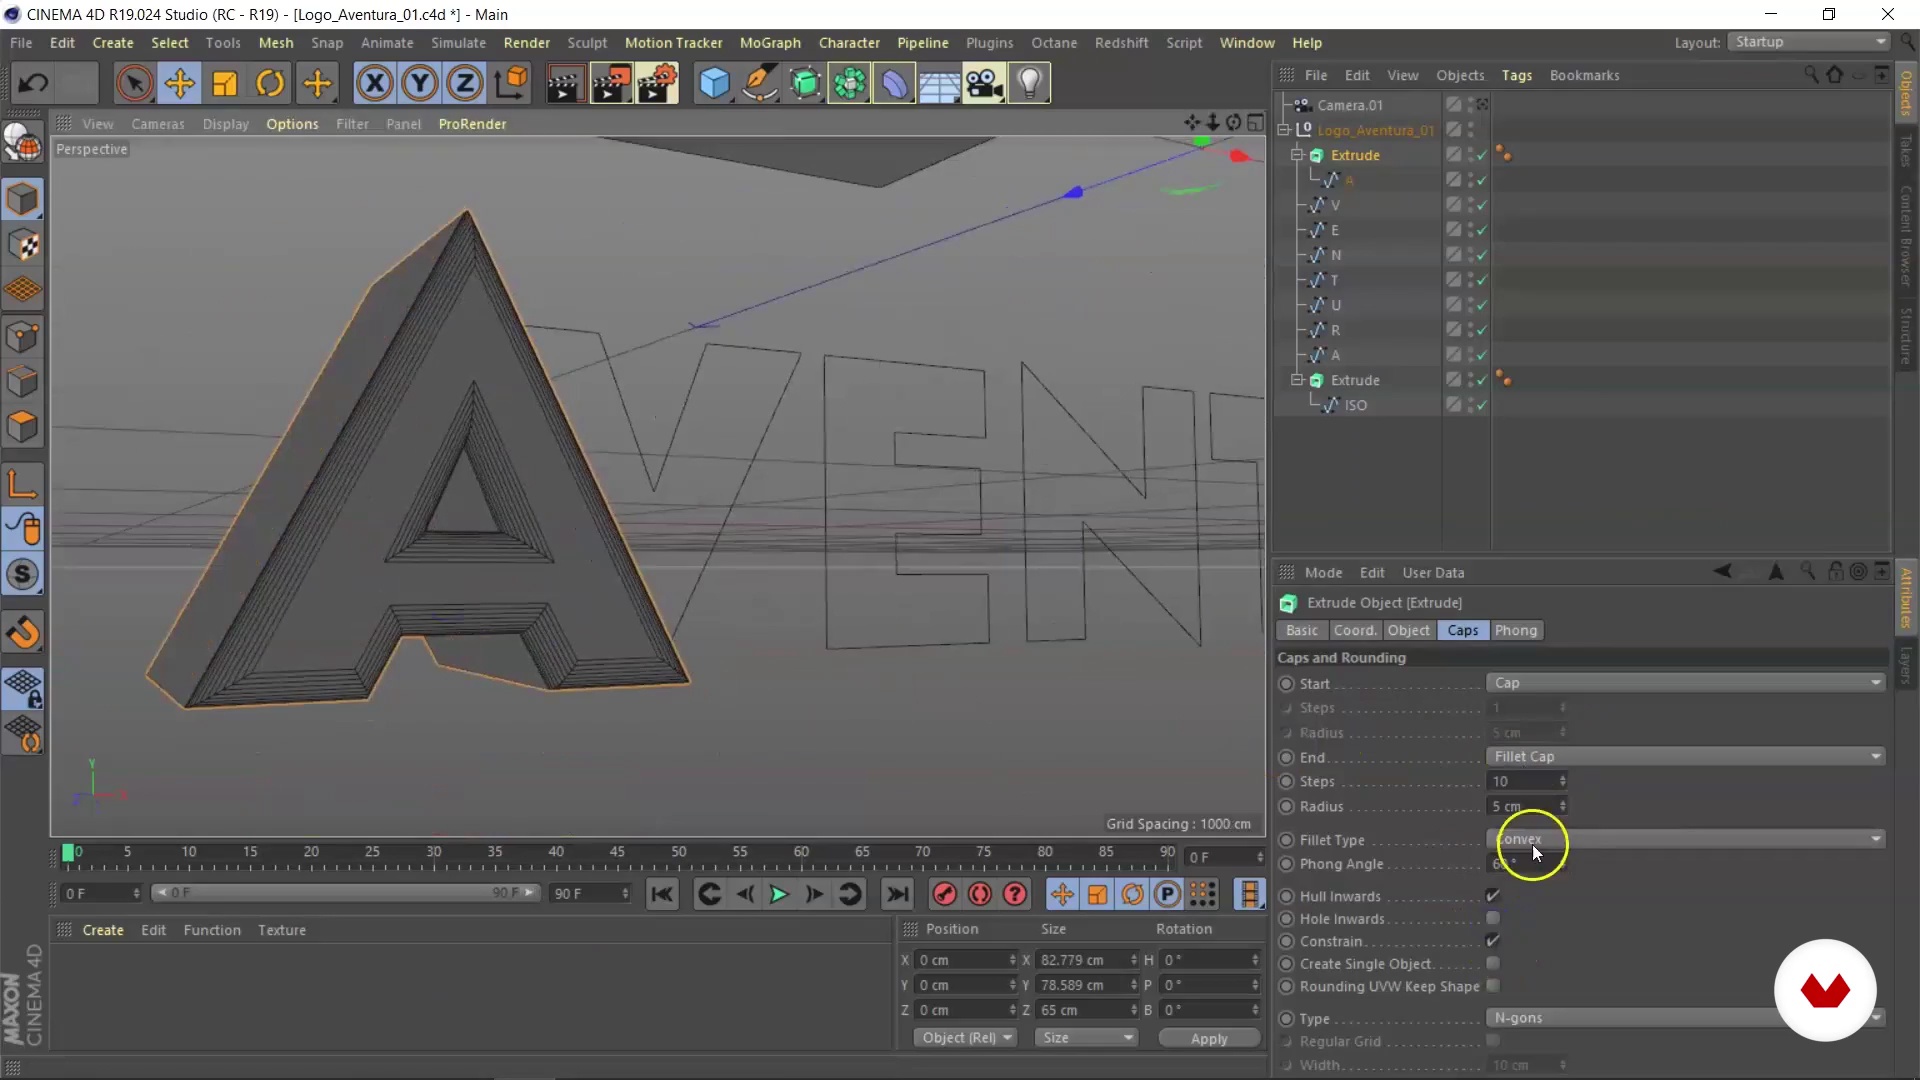Open the Render menu

click(526, 43)
